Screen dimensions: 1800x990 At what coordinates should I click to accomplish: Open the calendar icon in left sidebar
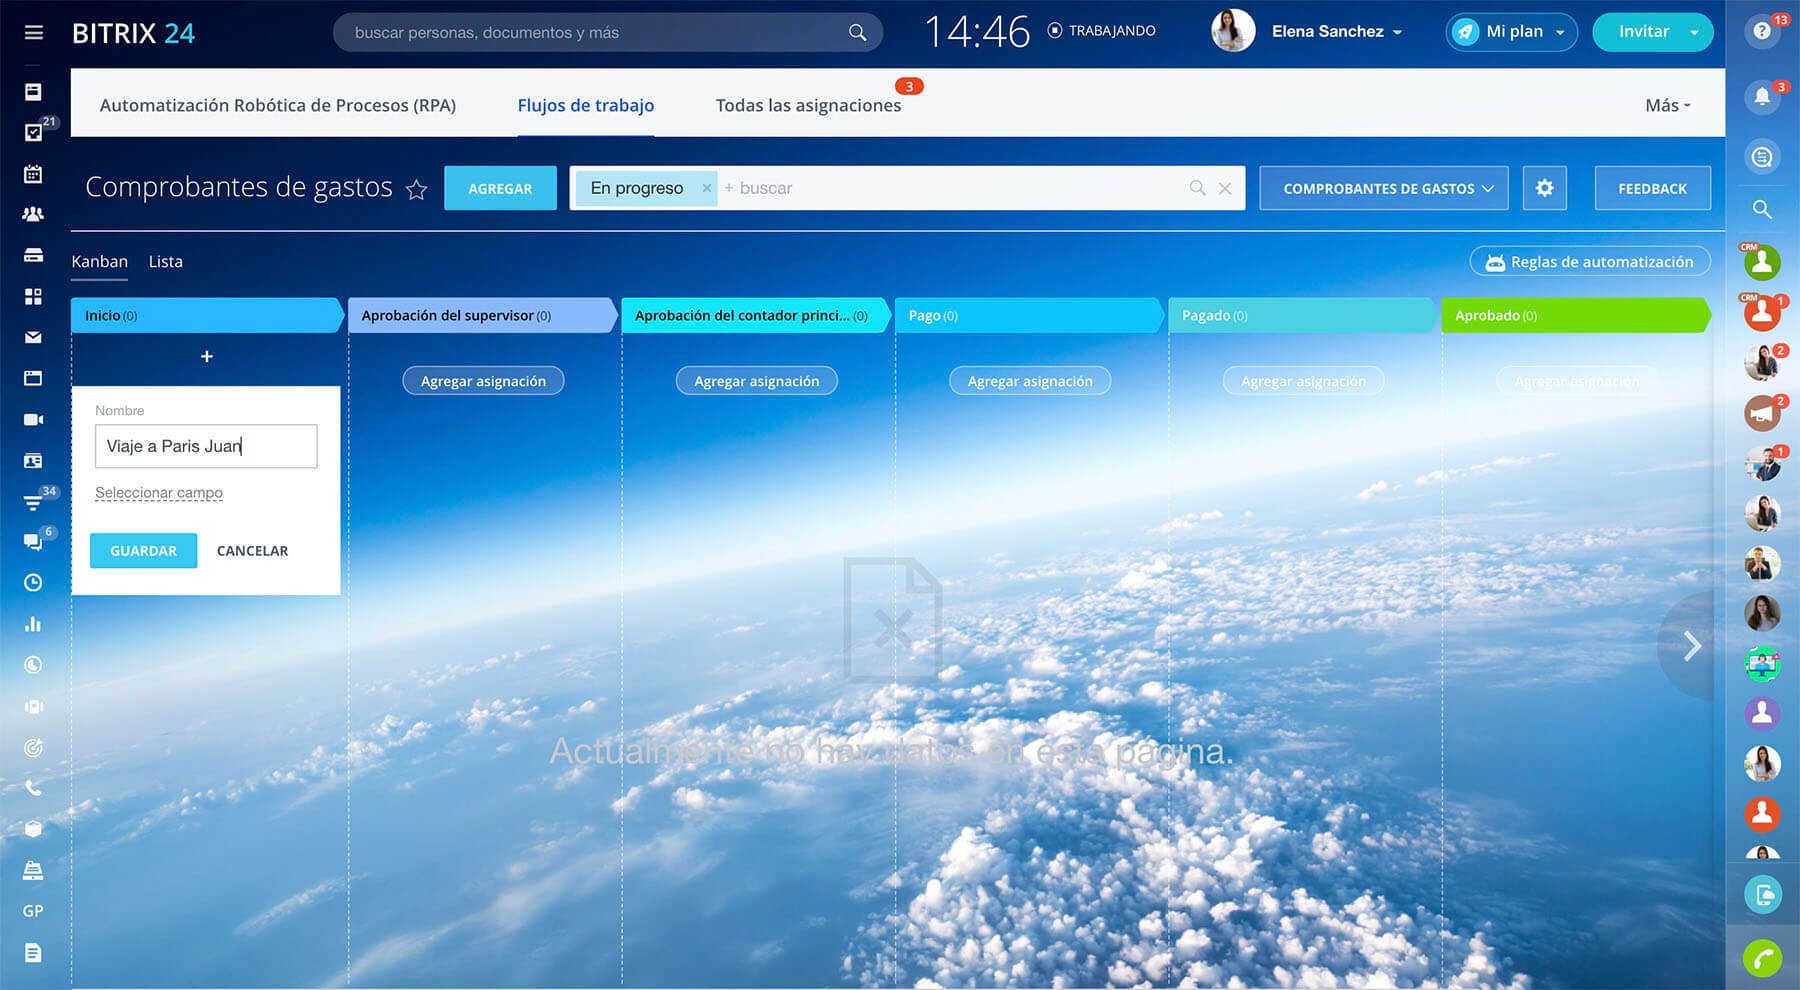point(33,174)
